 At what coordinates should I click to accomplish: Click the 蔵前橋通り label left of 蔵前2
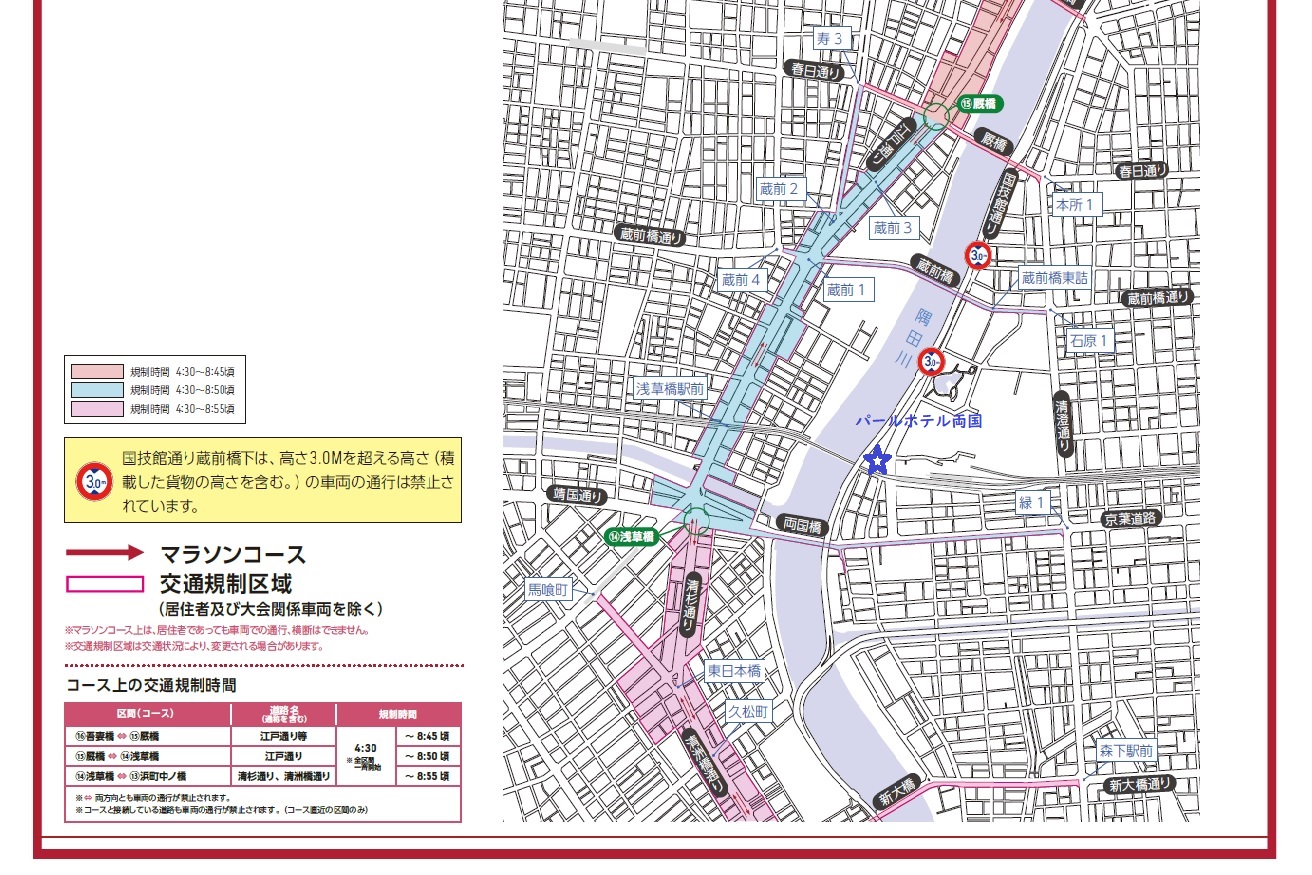pos(651,235)
